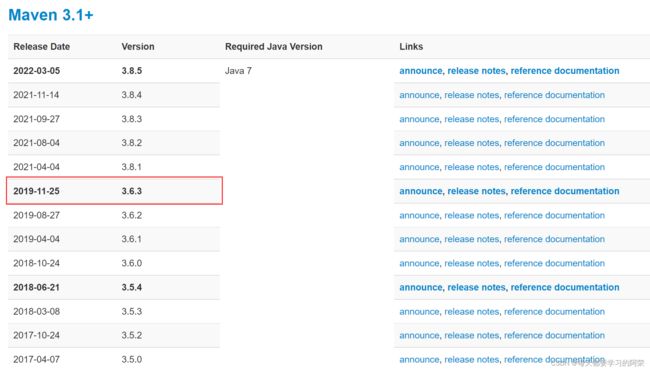Open reference documentation for version 3.6.3
Screen dimensions: 650x370
pyautogui.click(x=565, y=191)
